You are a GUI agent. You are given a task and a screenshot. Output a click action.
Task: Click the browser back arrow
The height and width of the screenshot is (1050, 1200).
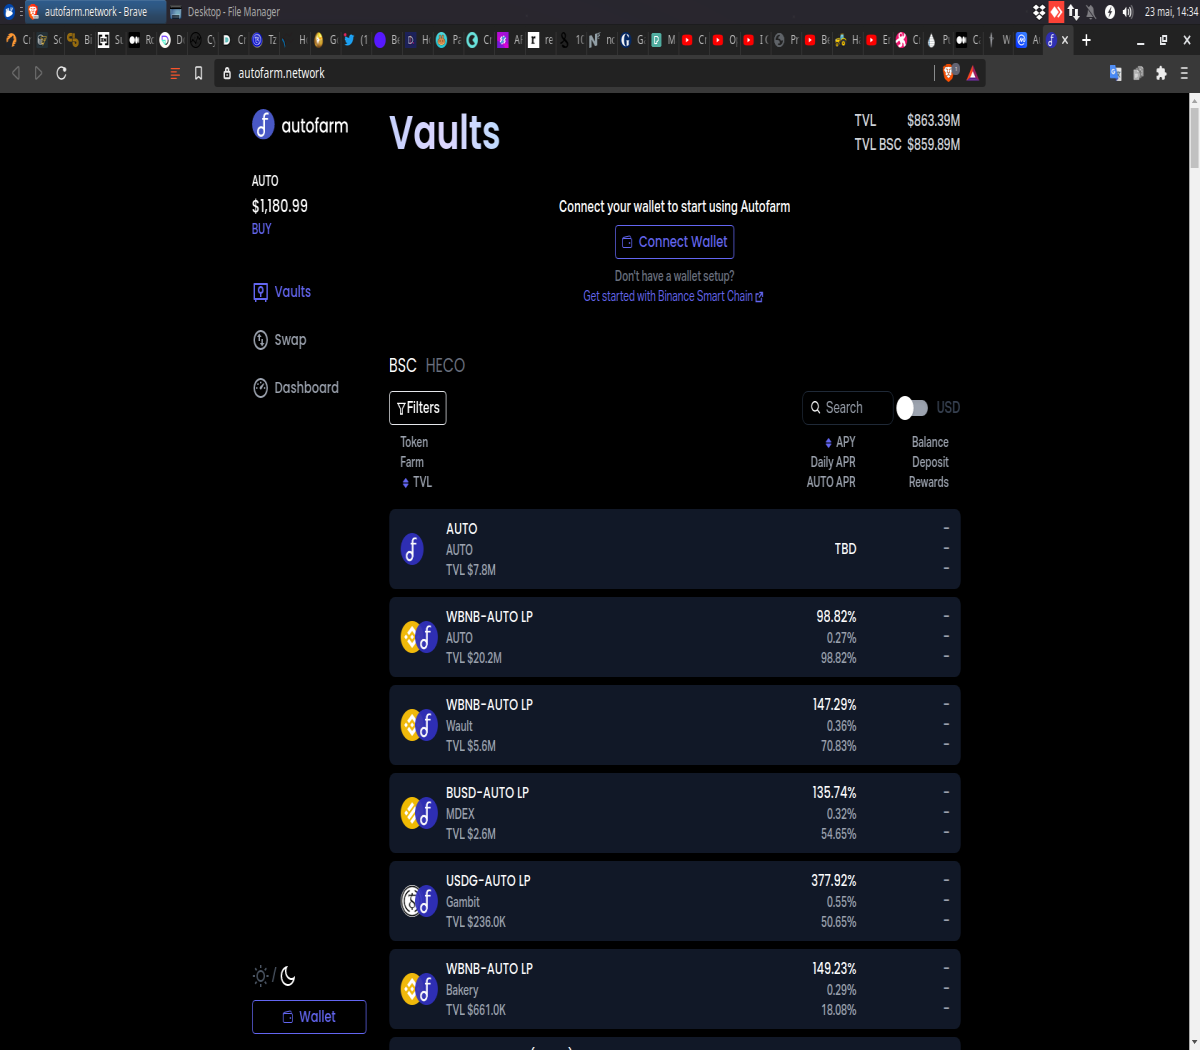tap(15, 73)
